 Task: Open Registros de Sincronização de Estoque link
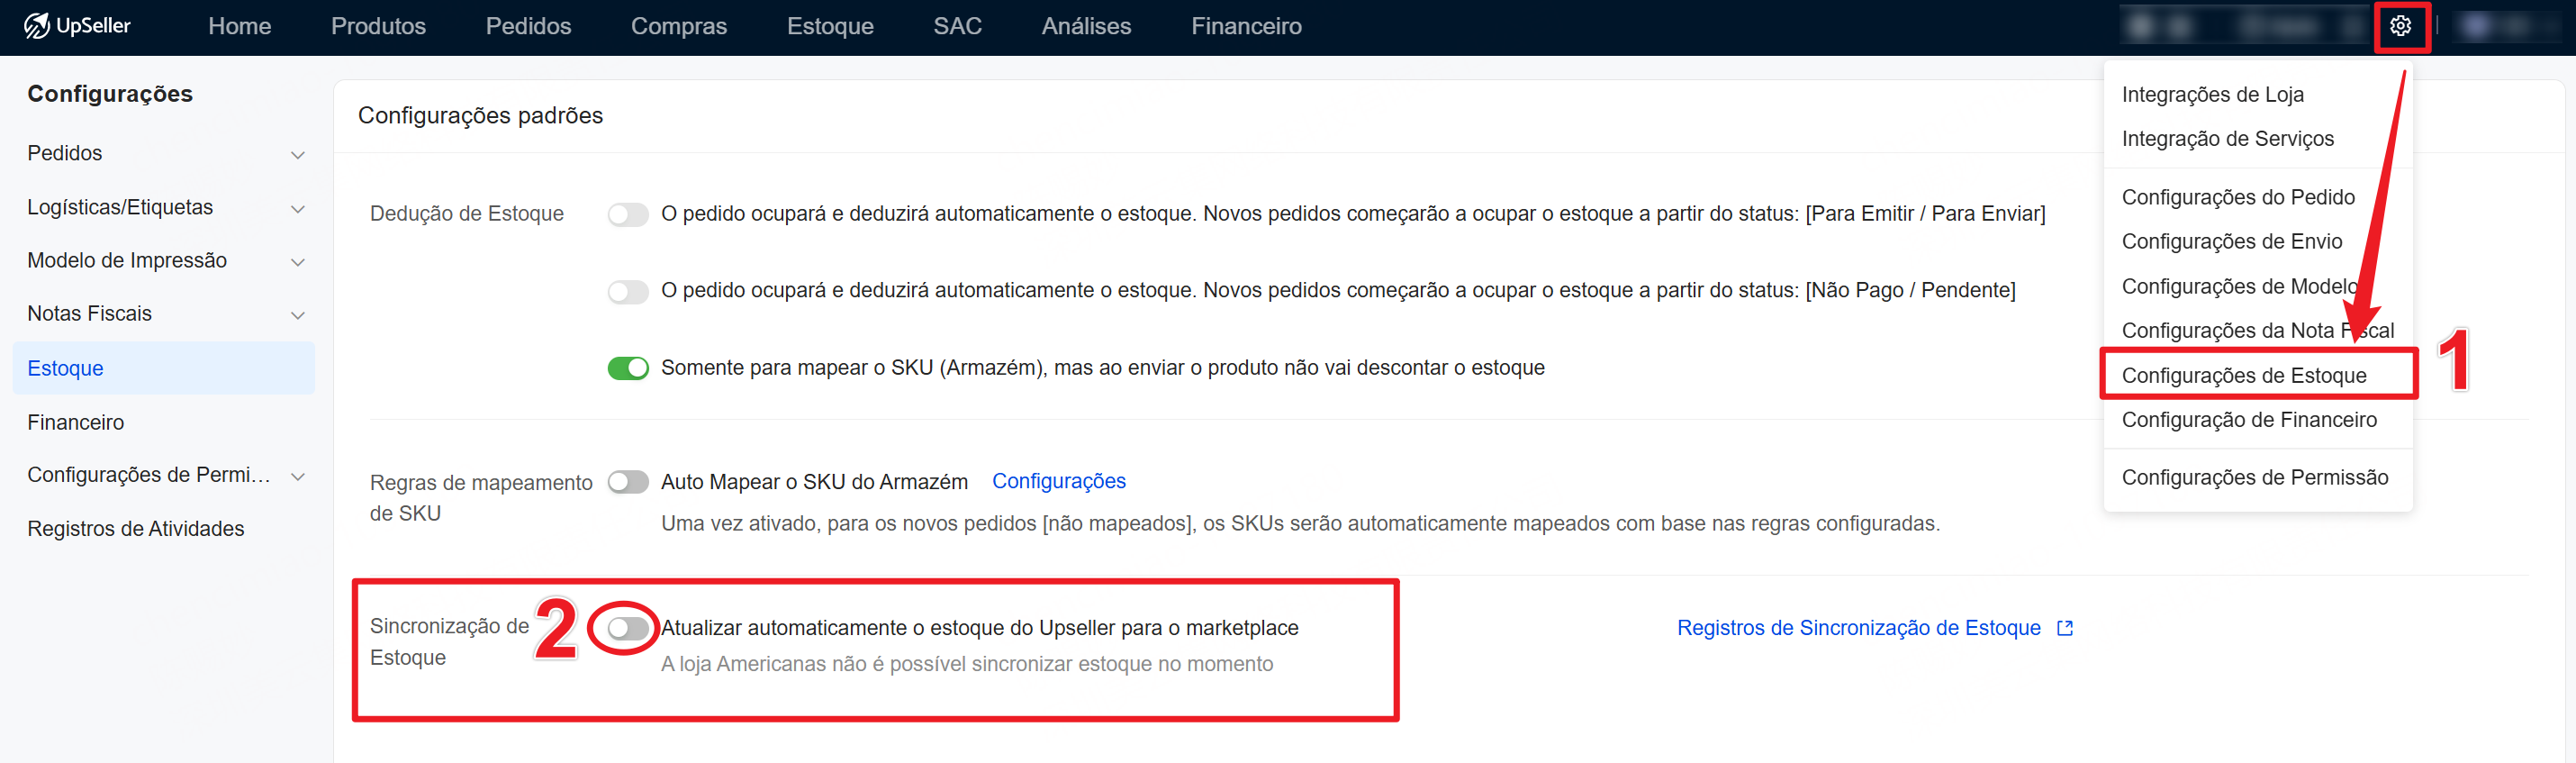coord(1858,628)
